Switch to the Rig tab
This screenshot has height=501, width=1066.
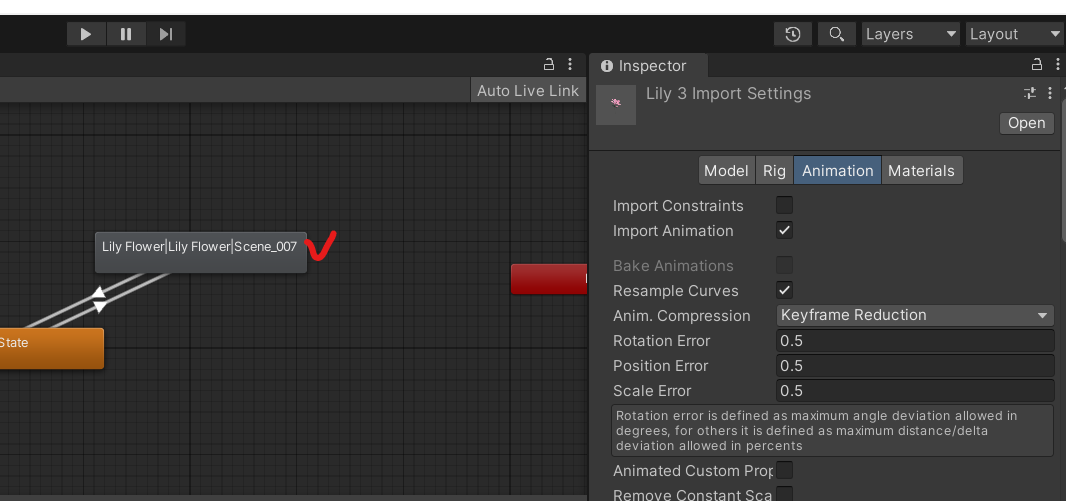tap(774, 171)
